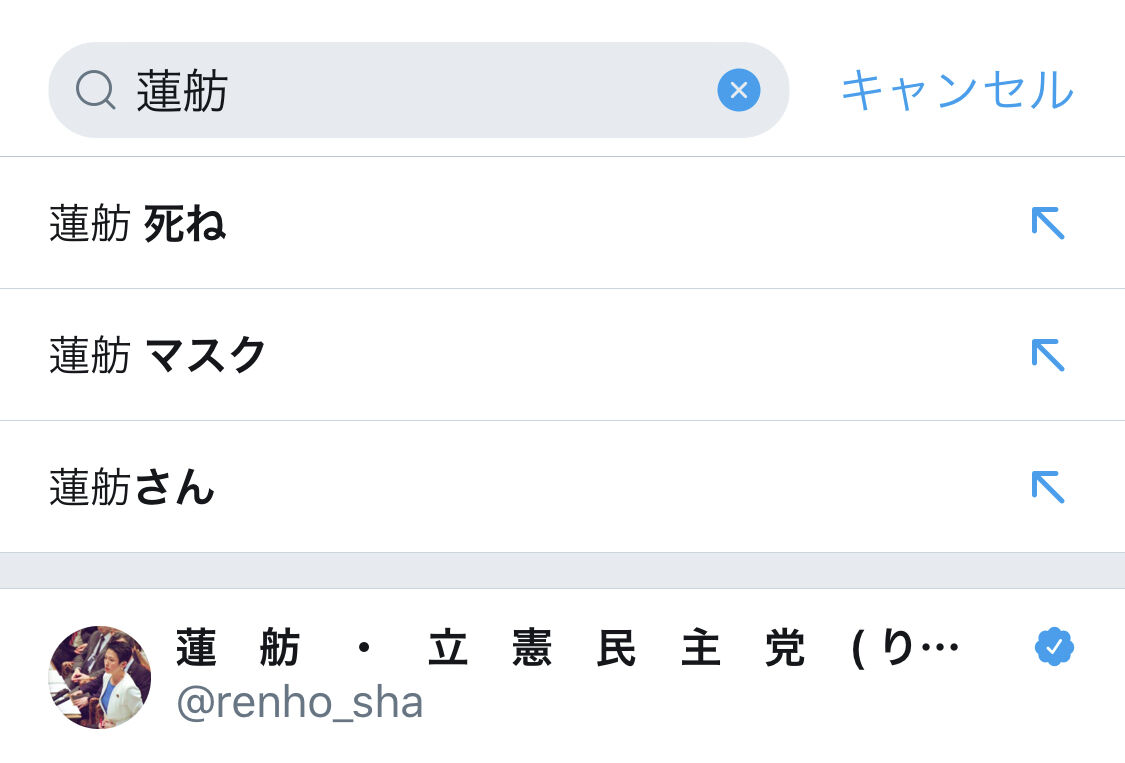The width and height of the screenshot is (1125, 763).
Task: Place cursor on 蓮舫 text in search box
Action: click(182, 91)
